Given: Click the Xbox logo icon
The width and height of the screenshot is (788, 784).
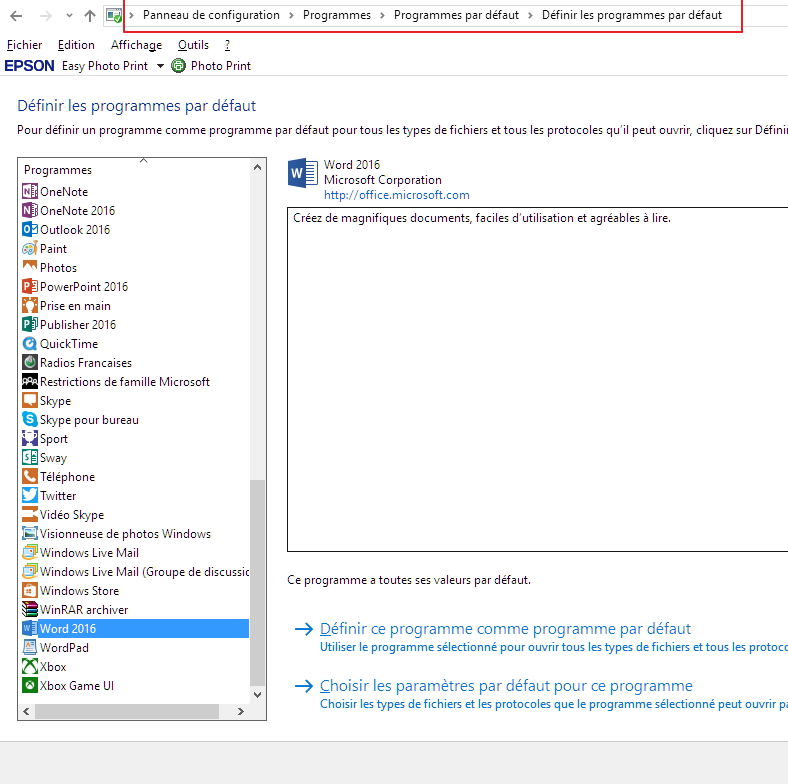Looking at the screenshot, I should (30, 666).
